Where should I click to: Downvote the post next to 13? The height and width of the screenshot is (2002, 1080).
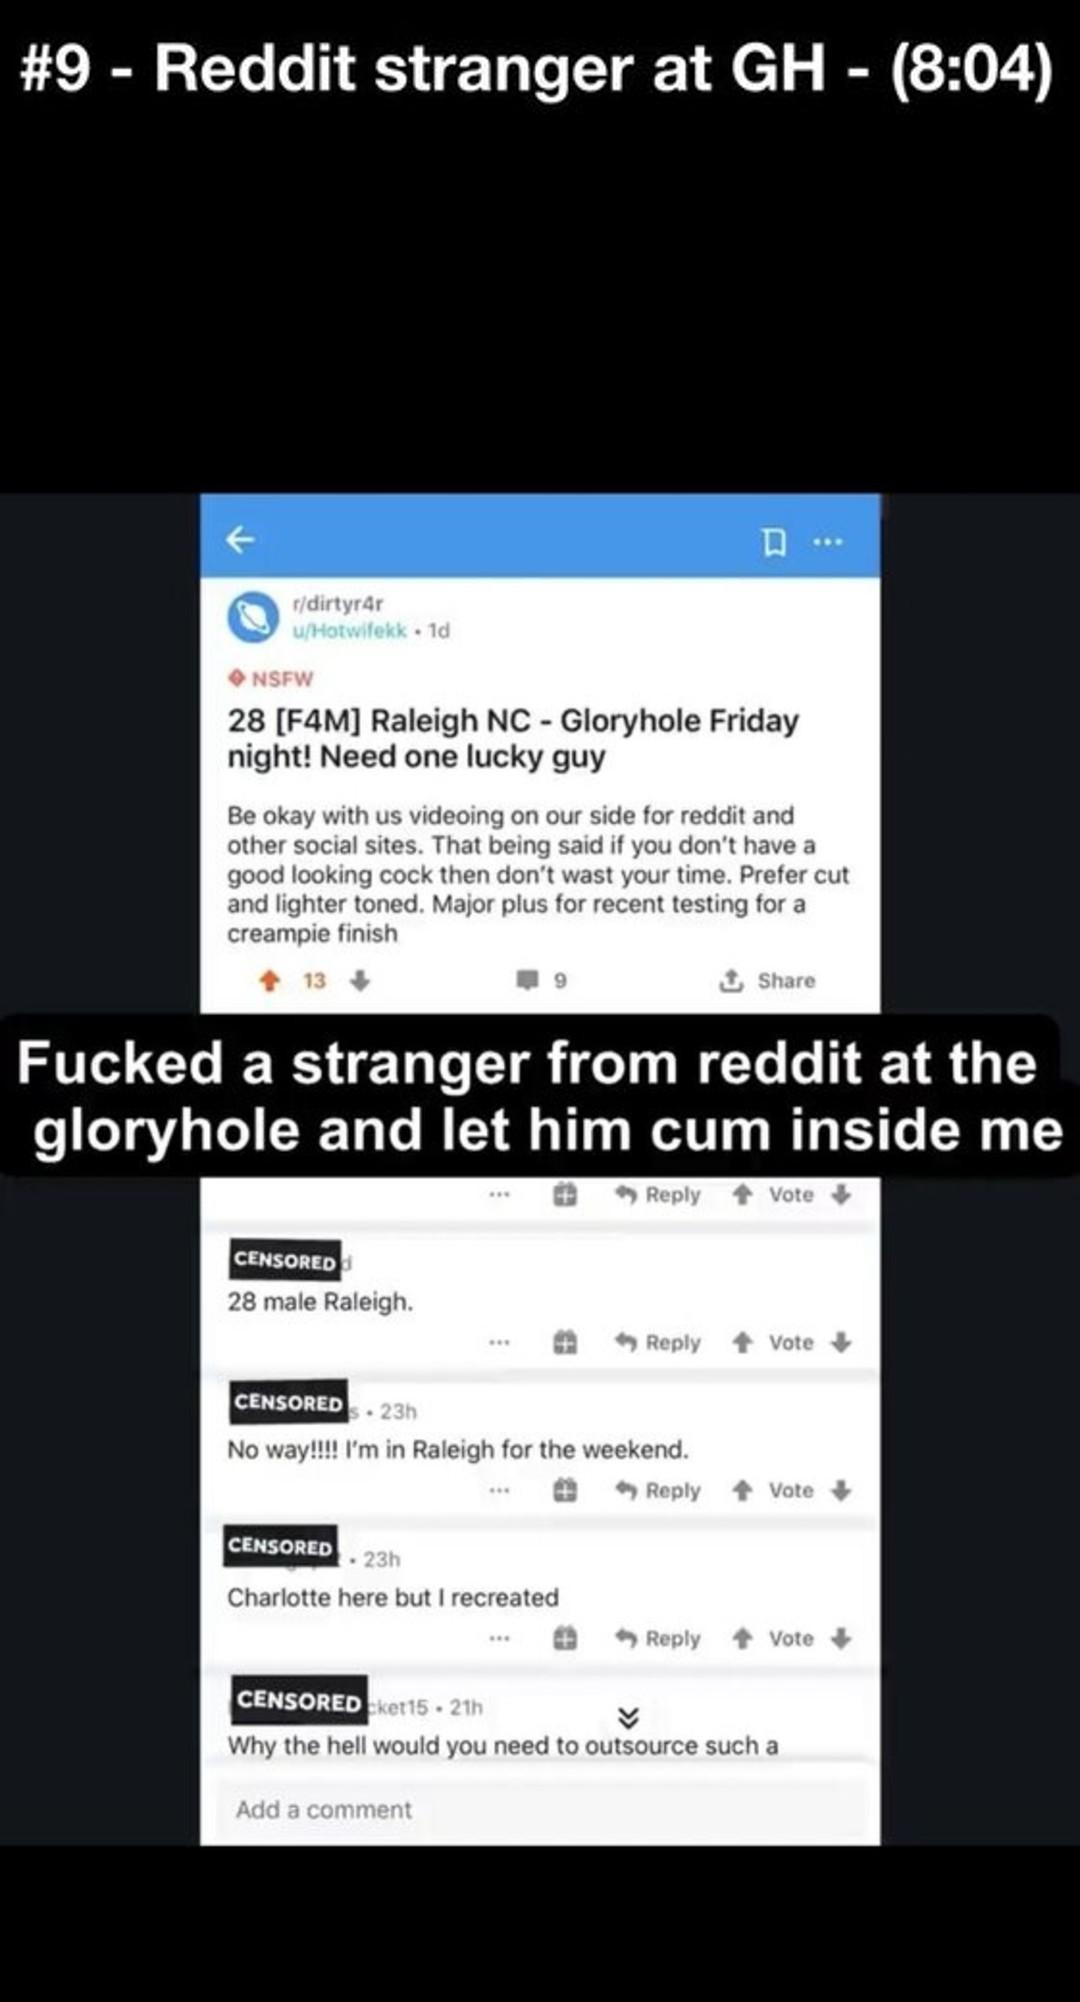361,980
